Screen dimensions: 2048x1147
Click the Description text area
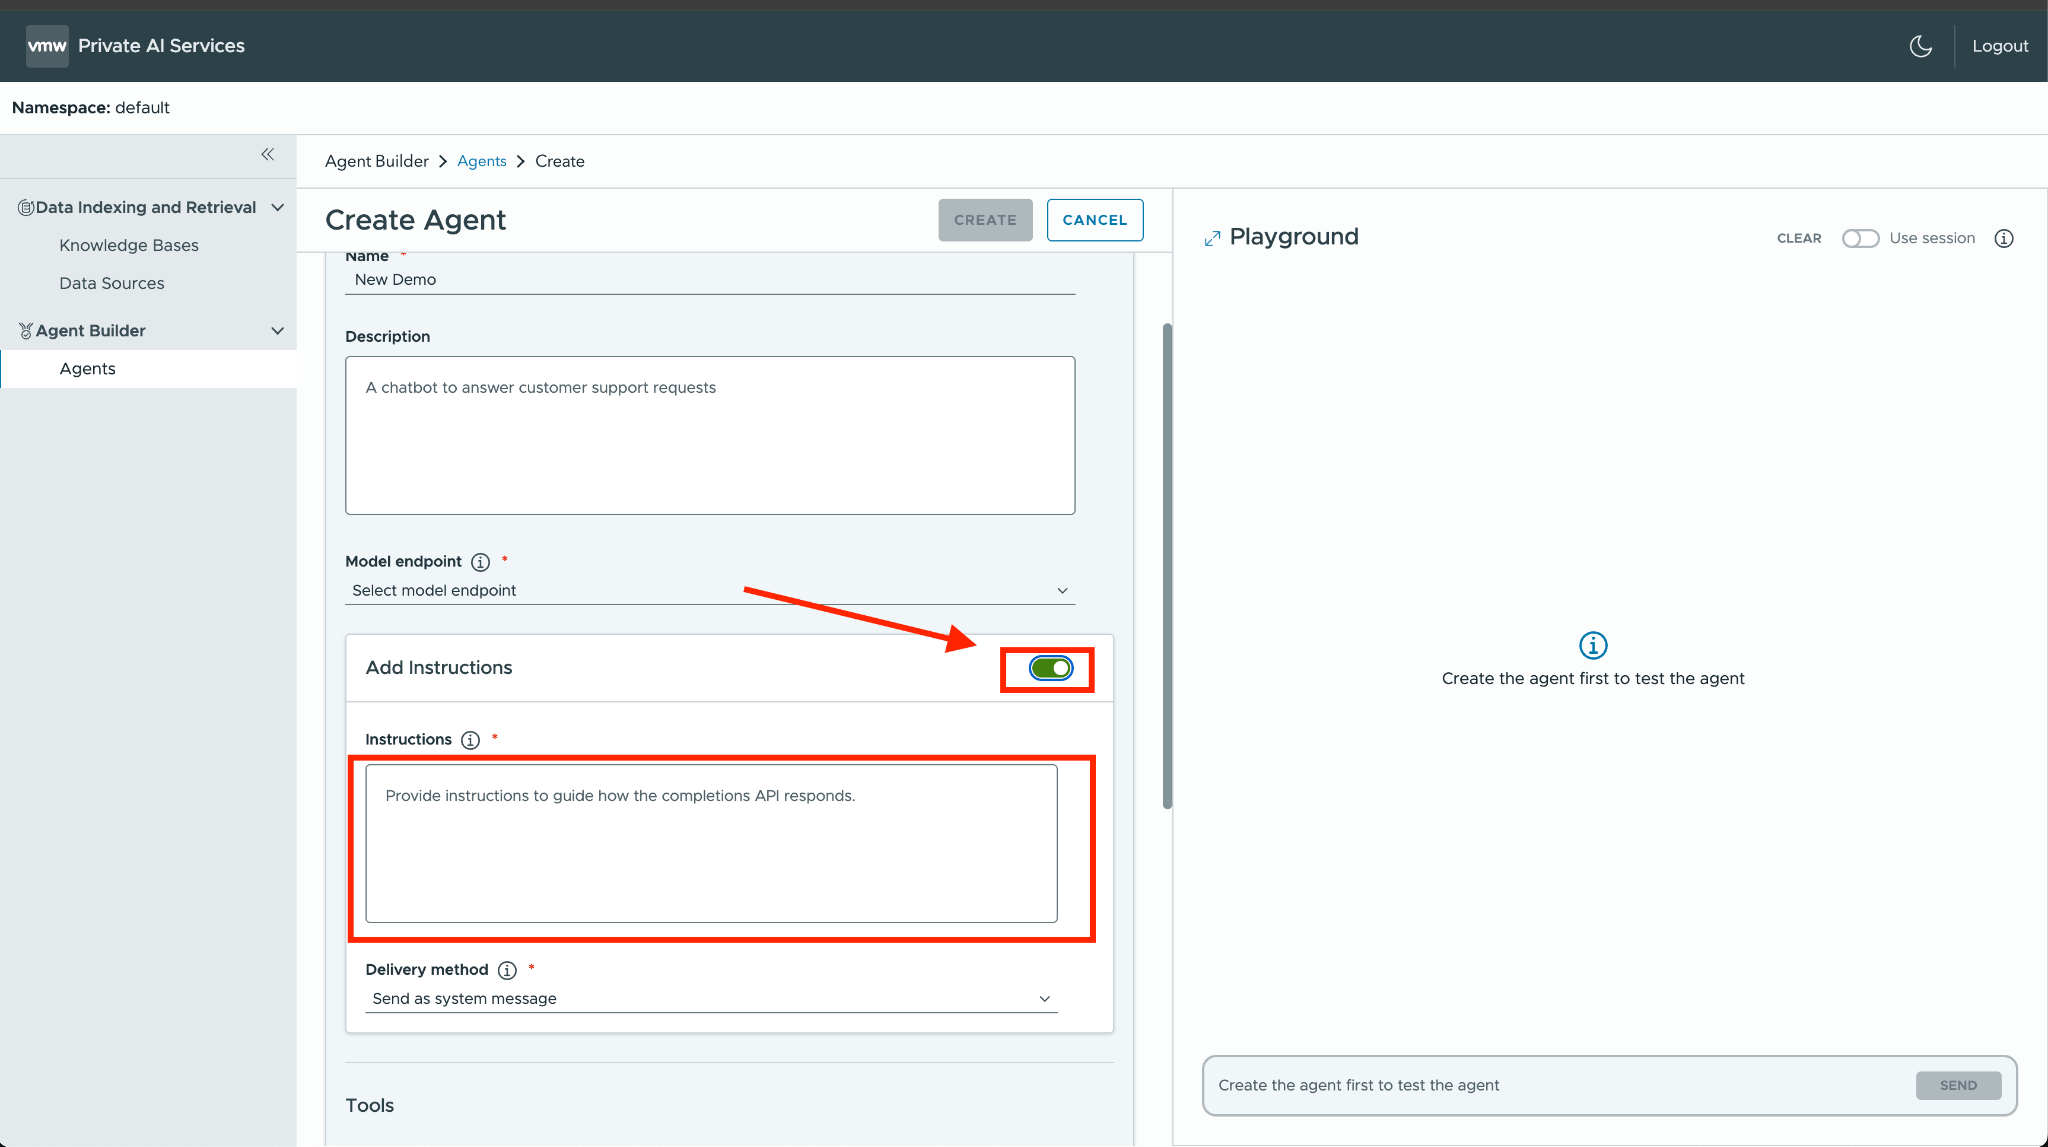pos(710,435)
